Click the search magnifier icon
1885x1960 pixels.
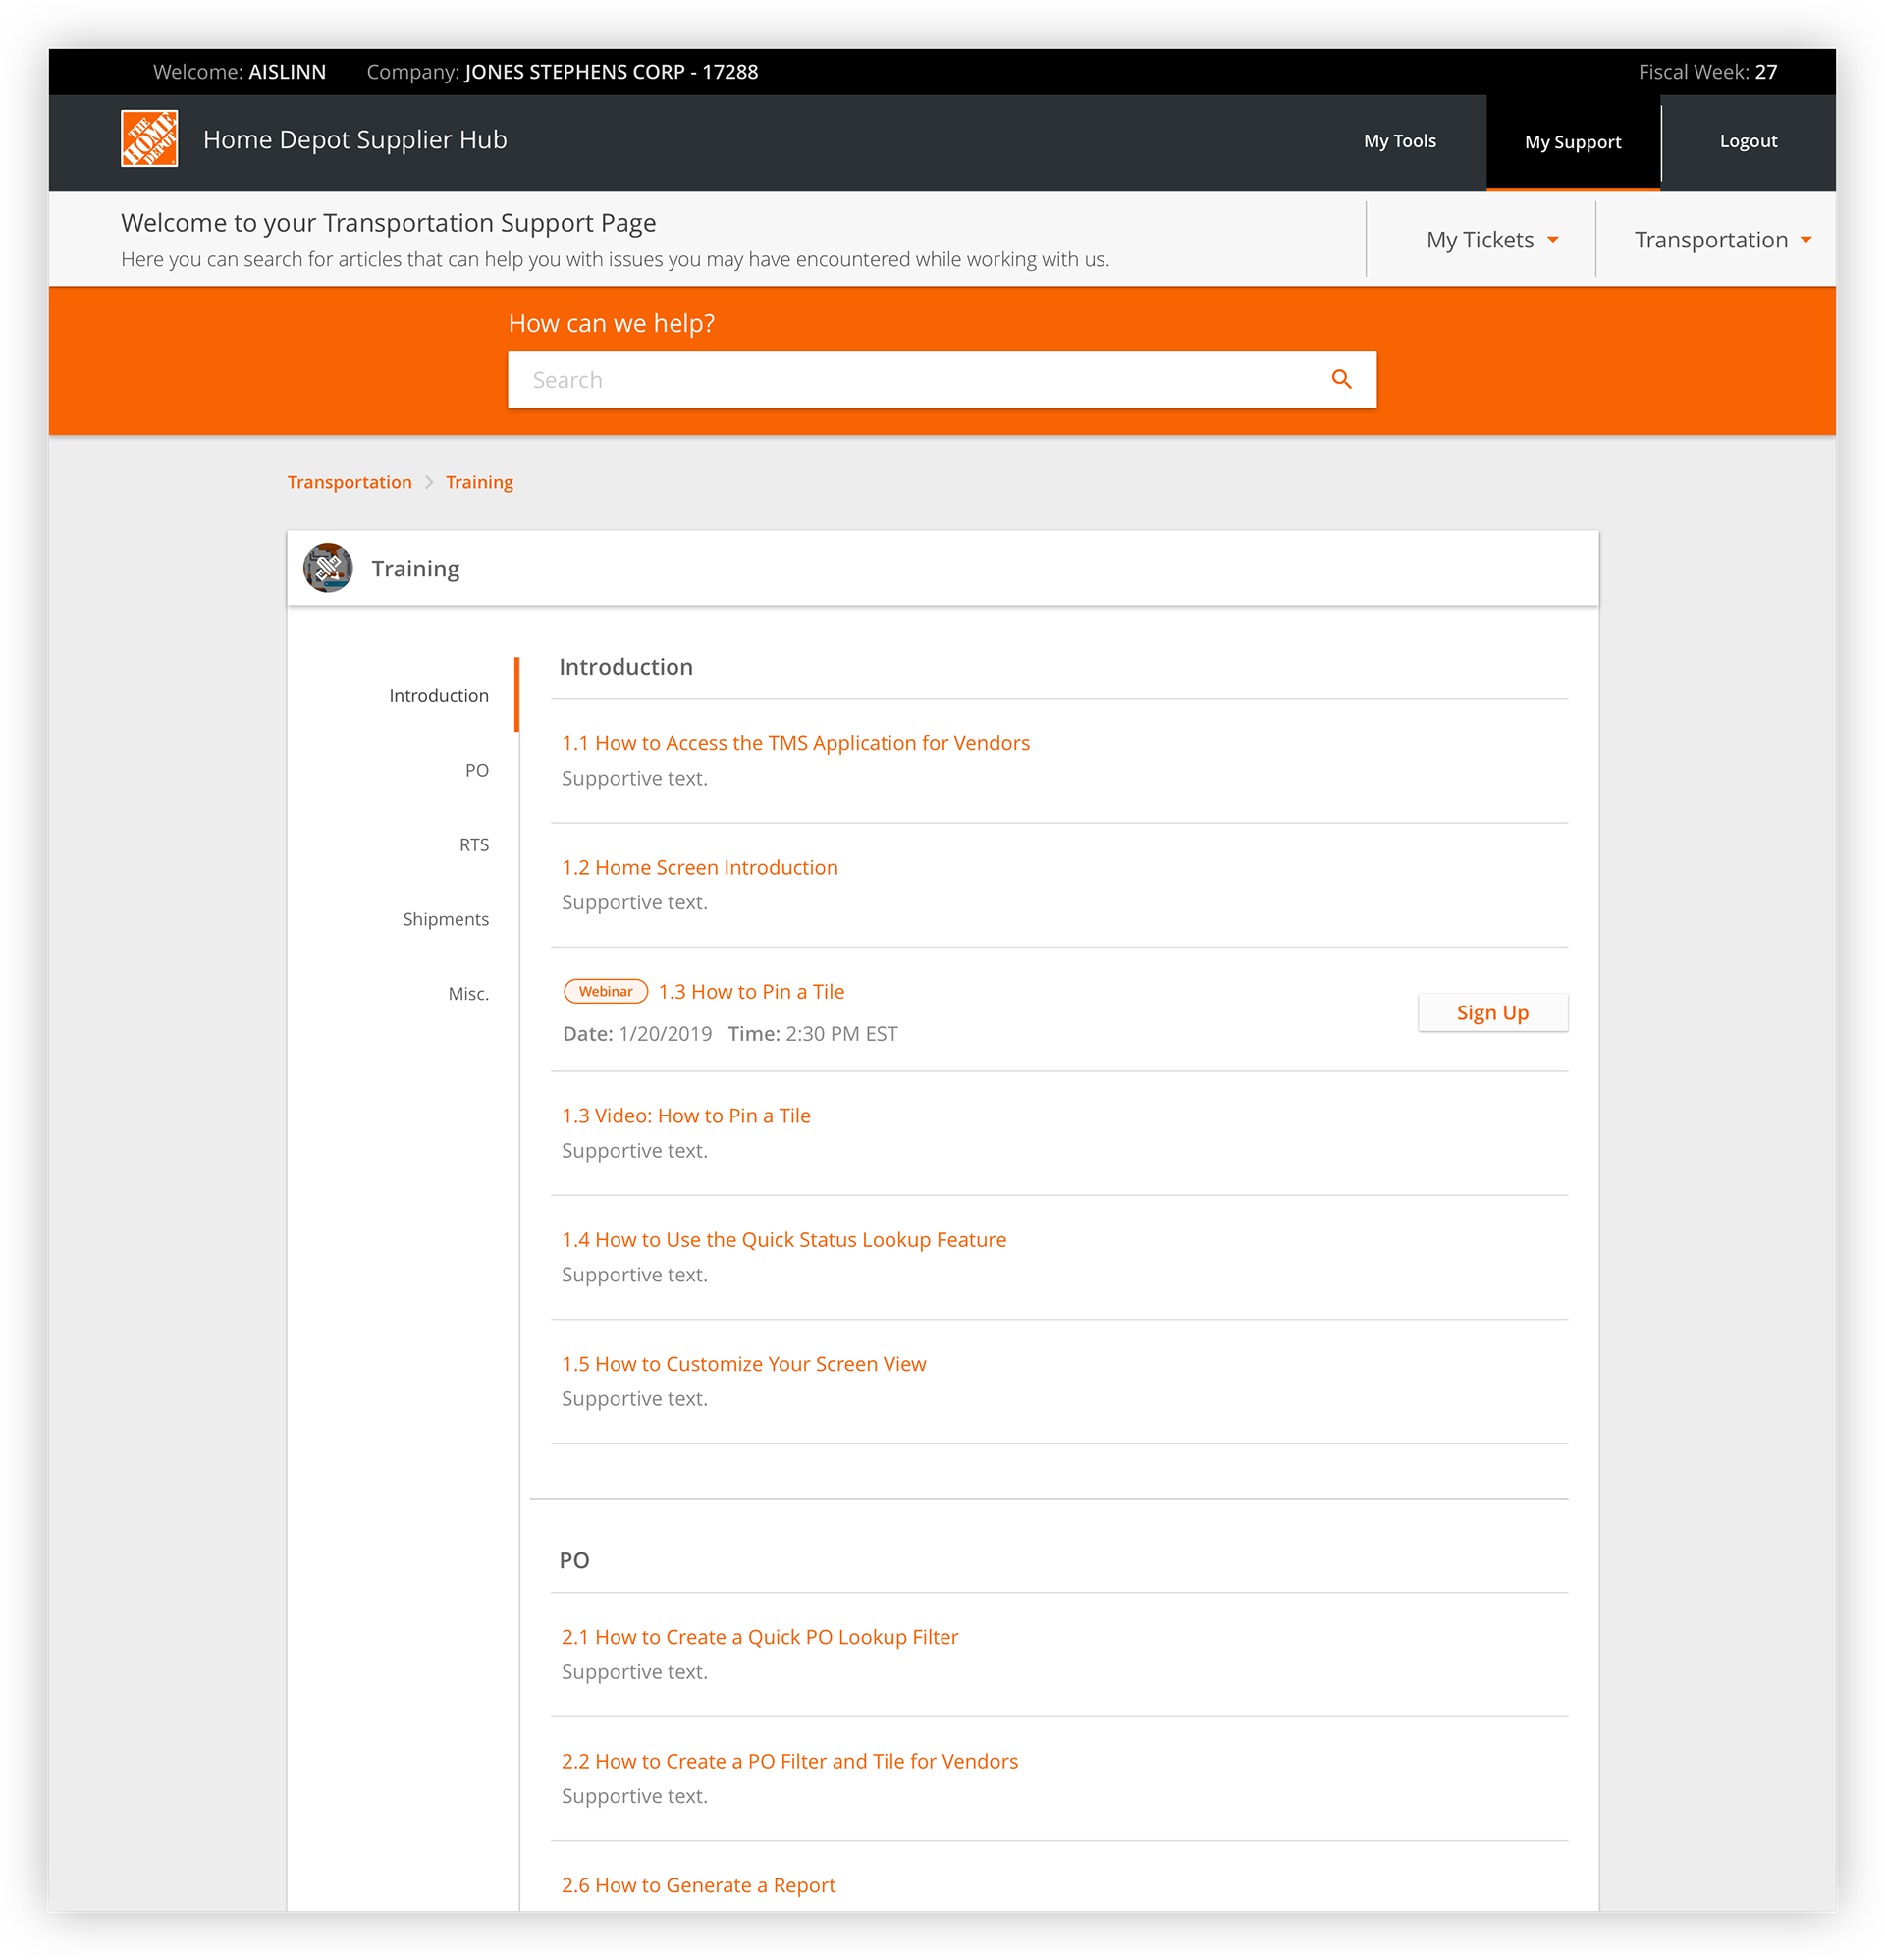(1341, 380)
